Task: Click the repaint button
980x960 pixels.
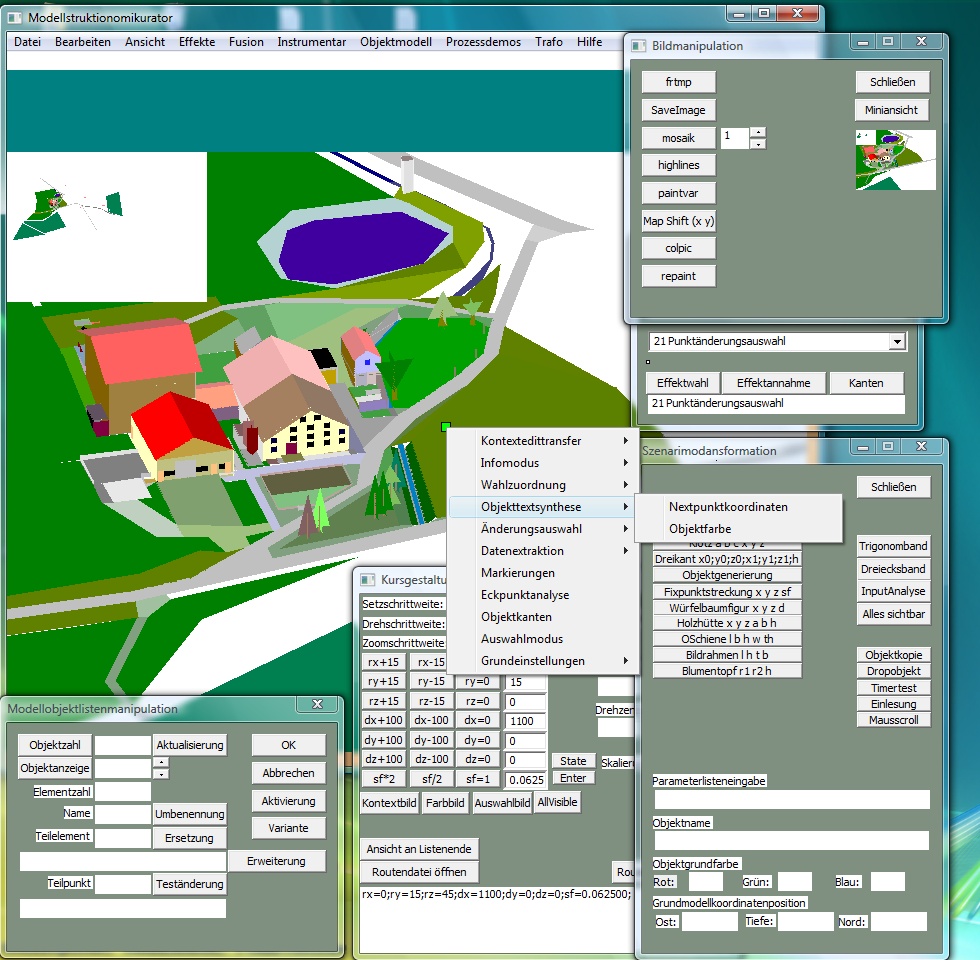Action: [x=679, y=276]
